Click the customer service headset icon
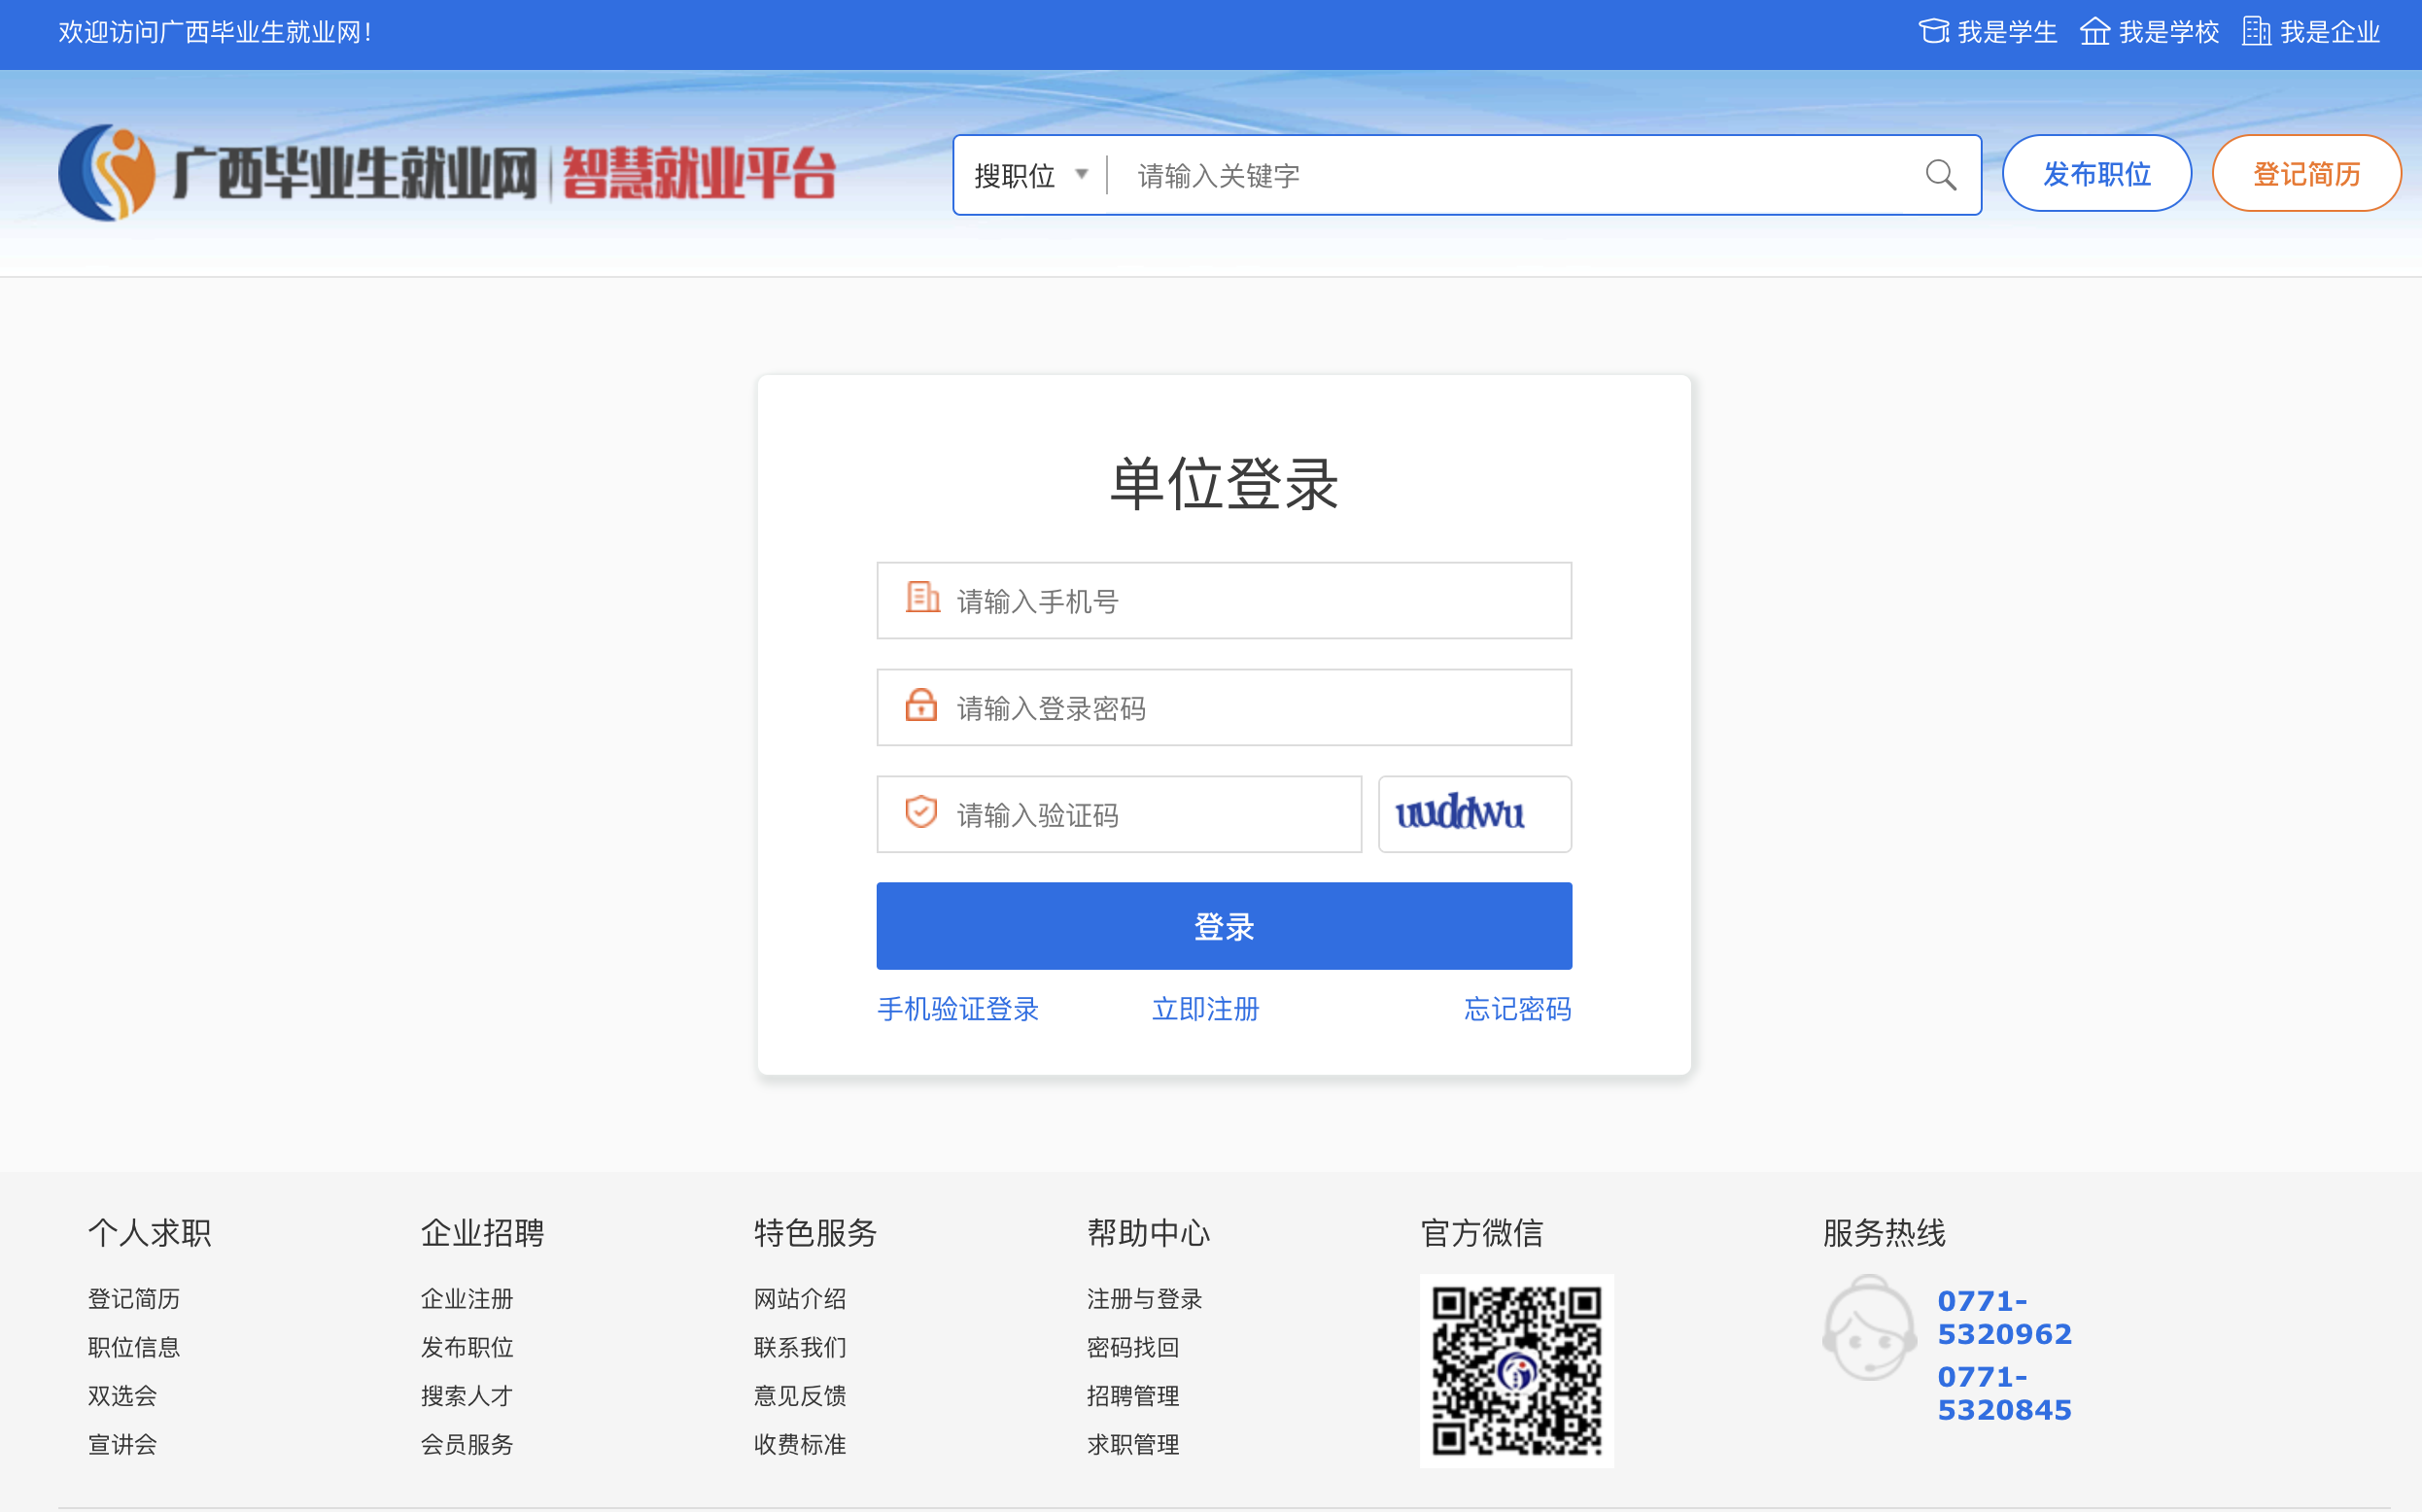 coord(1868,1328)
